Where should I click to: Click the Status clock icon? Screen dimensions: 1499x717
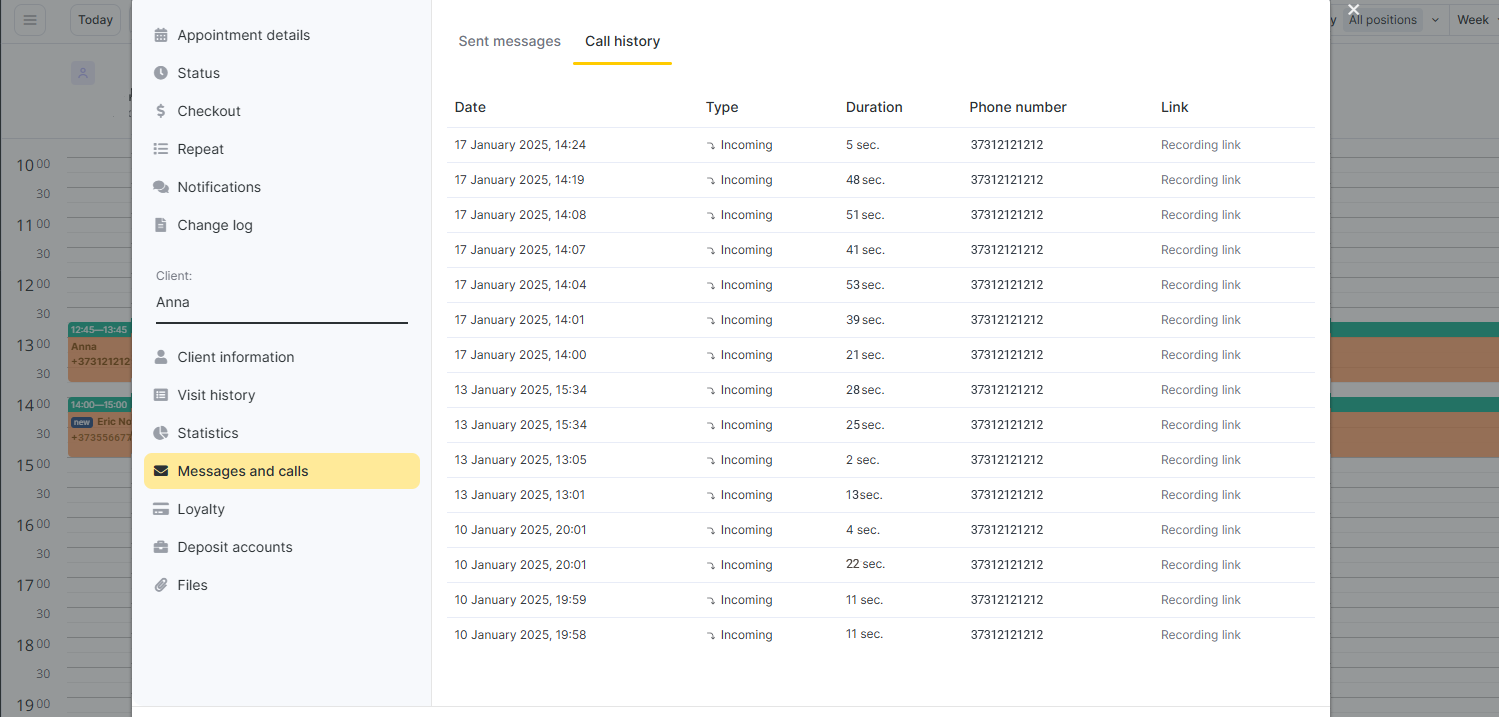(161, 73)
